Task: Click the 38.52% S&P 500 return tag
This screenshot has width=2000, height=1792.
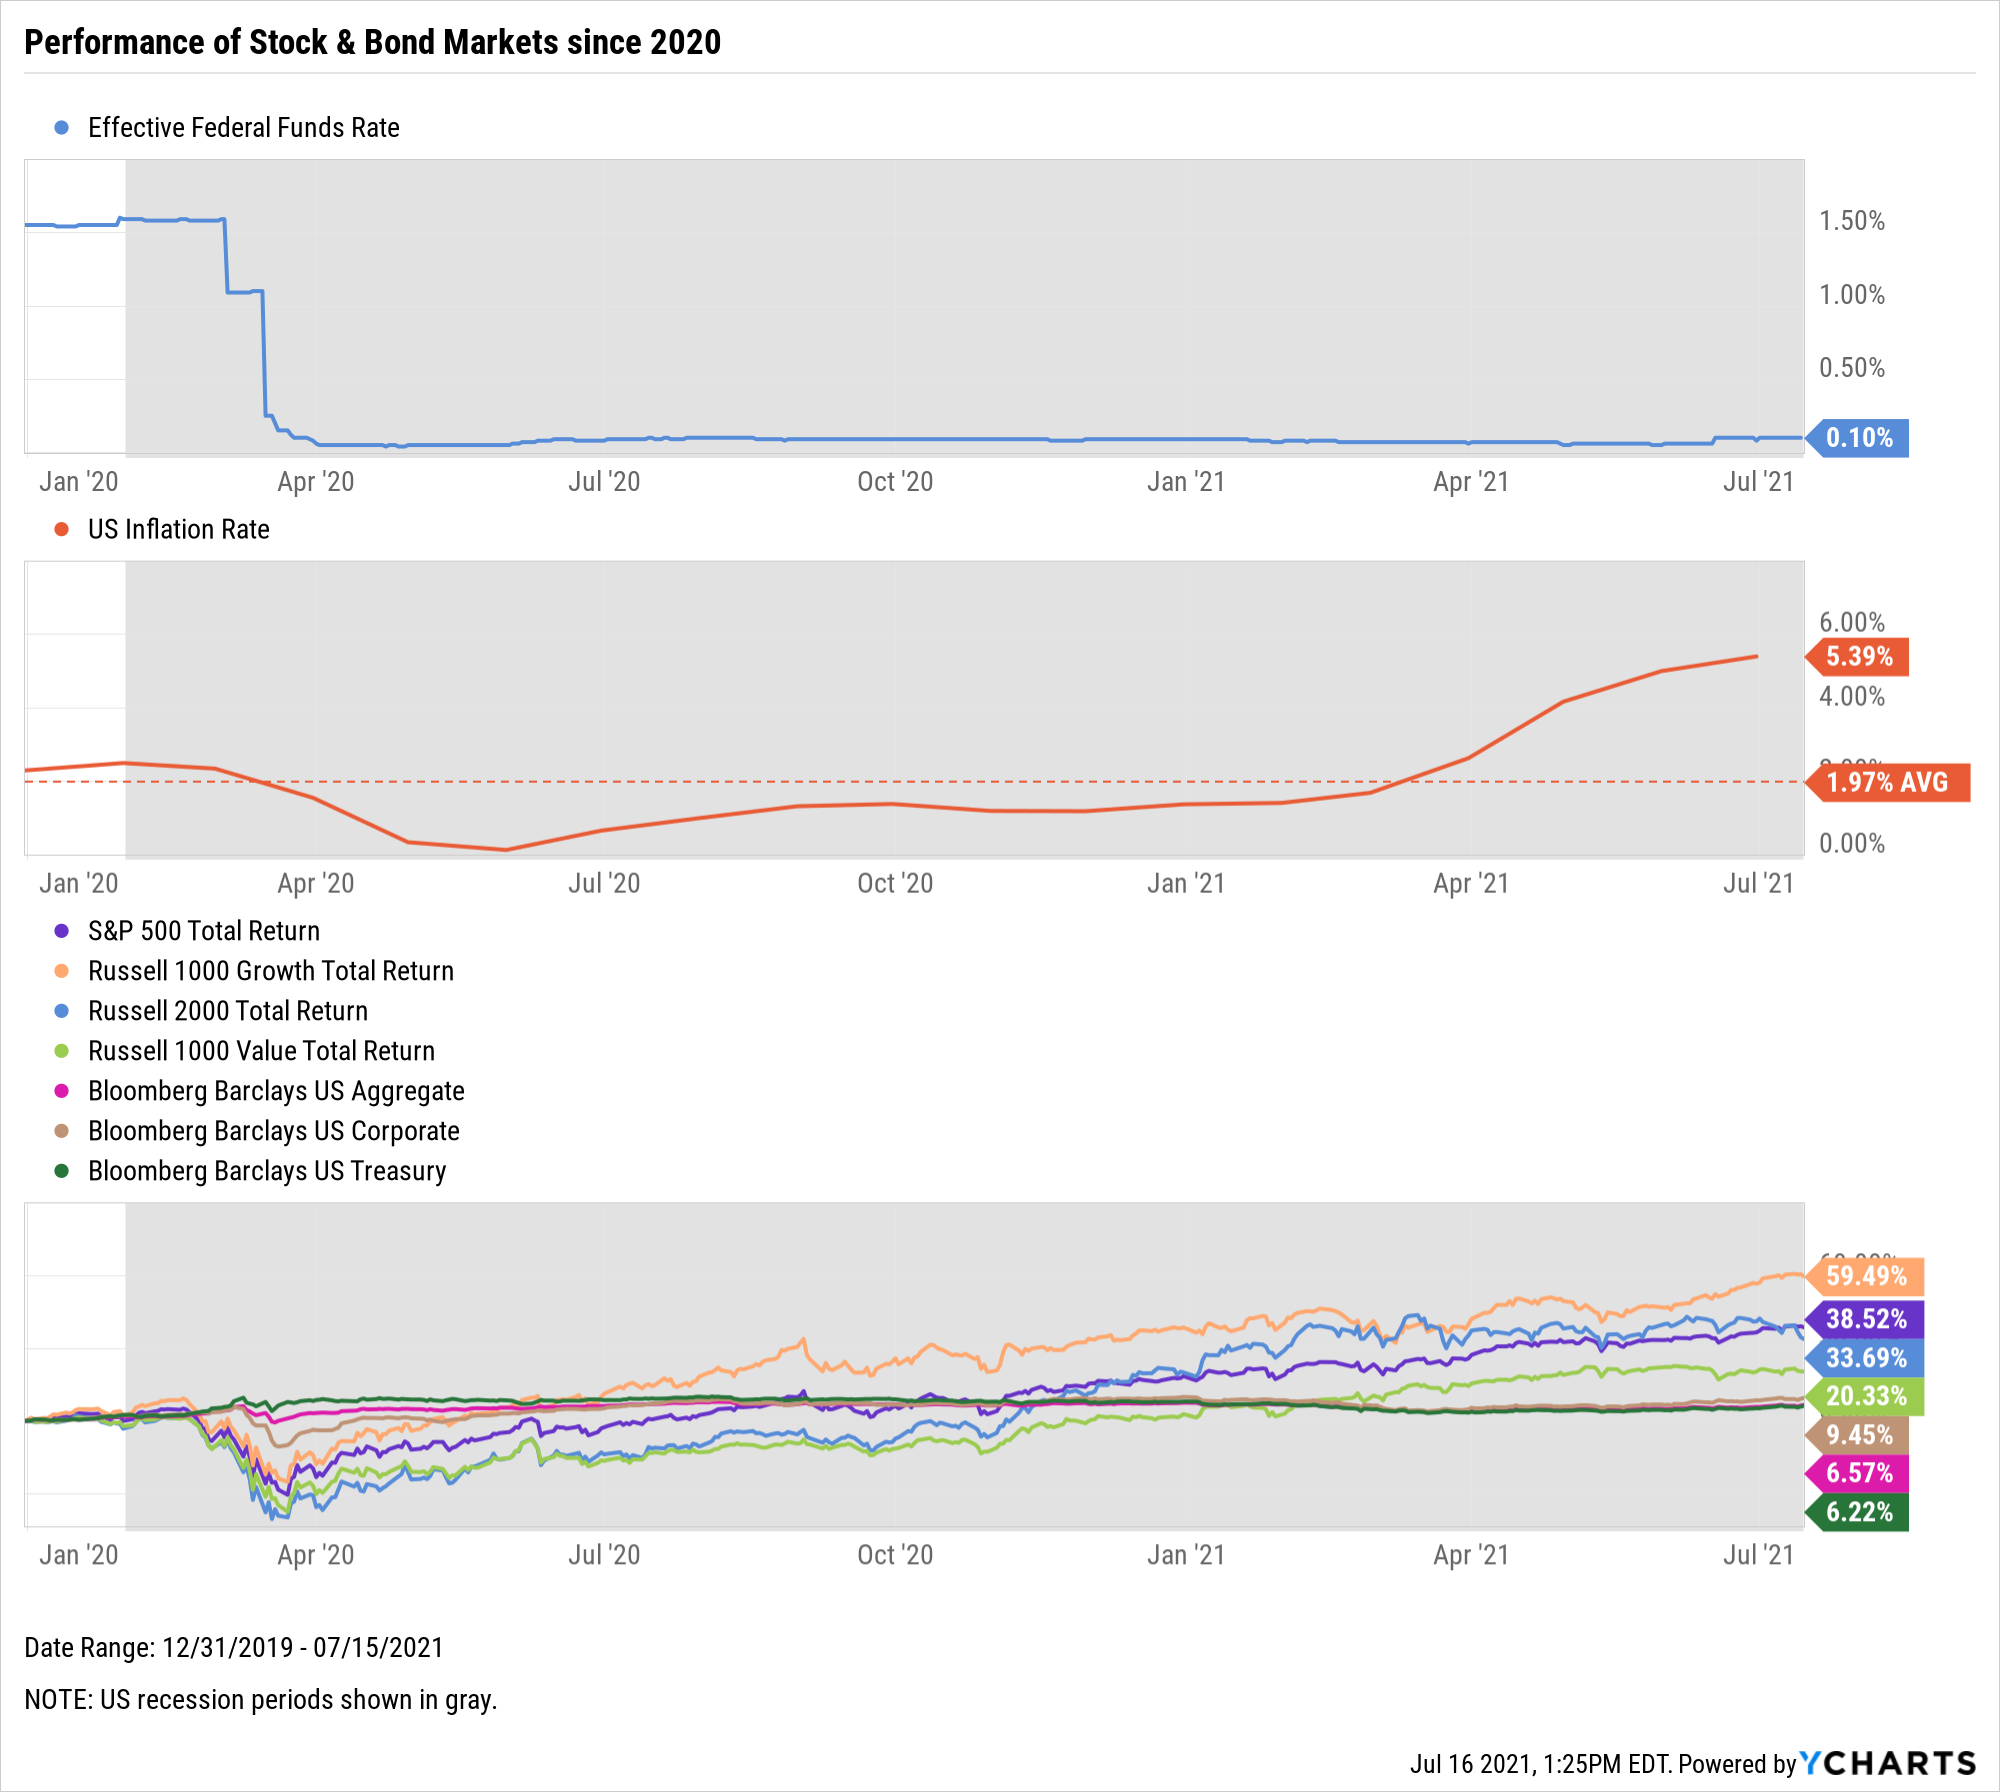Action: click(1865, 1320)
